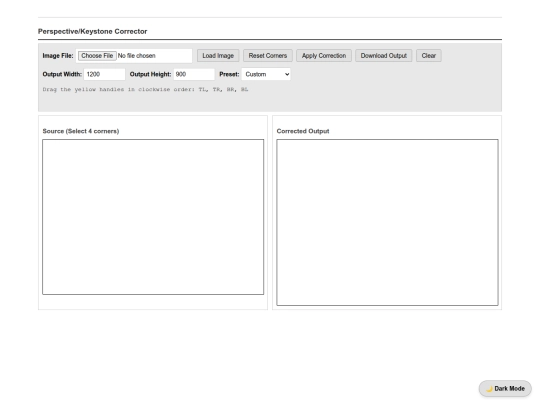Click 'Perspective/Keystone Corrector' heading
Screen dimensions: 540x405
[x=92, y=31]
